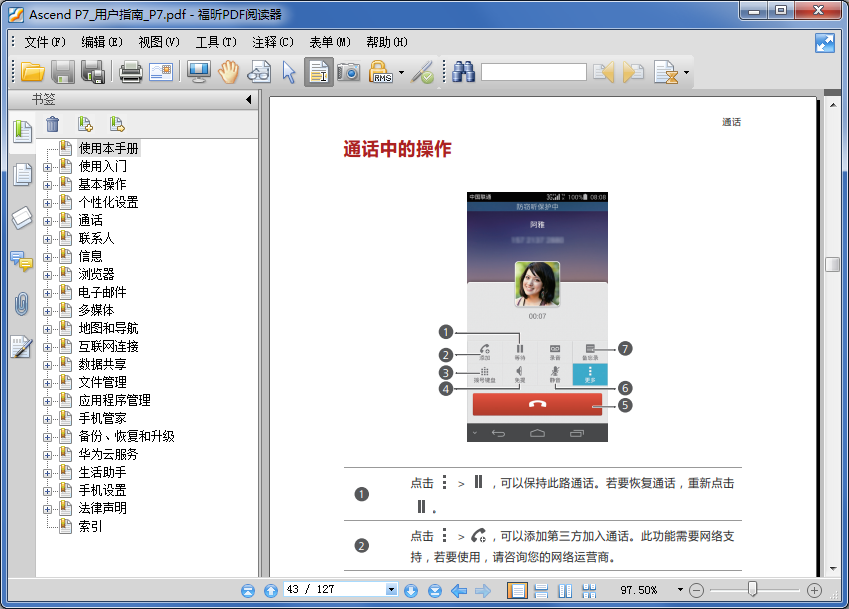This screenshot has height=609, width=849.
Task: Select the Snapshot camera tool
Action: click(x=348, y=72)
